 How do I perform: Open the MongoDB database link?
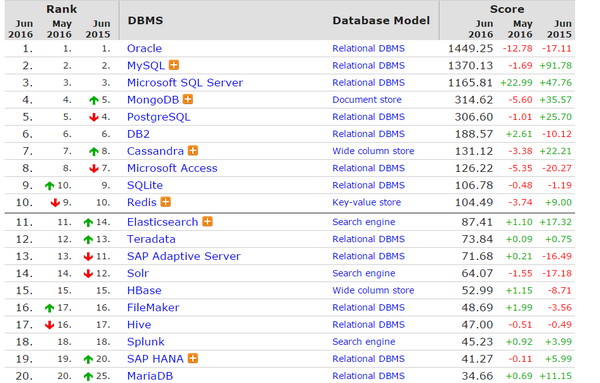153,100
